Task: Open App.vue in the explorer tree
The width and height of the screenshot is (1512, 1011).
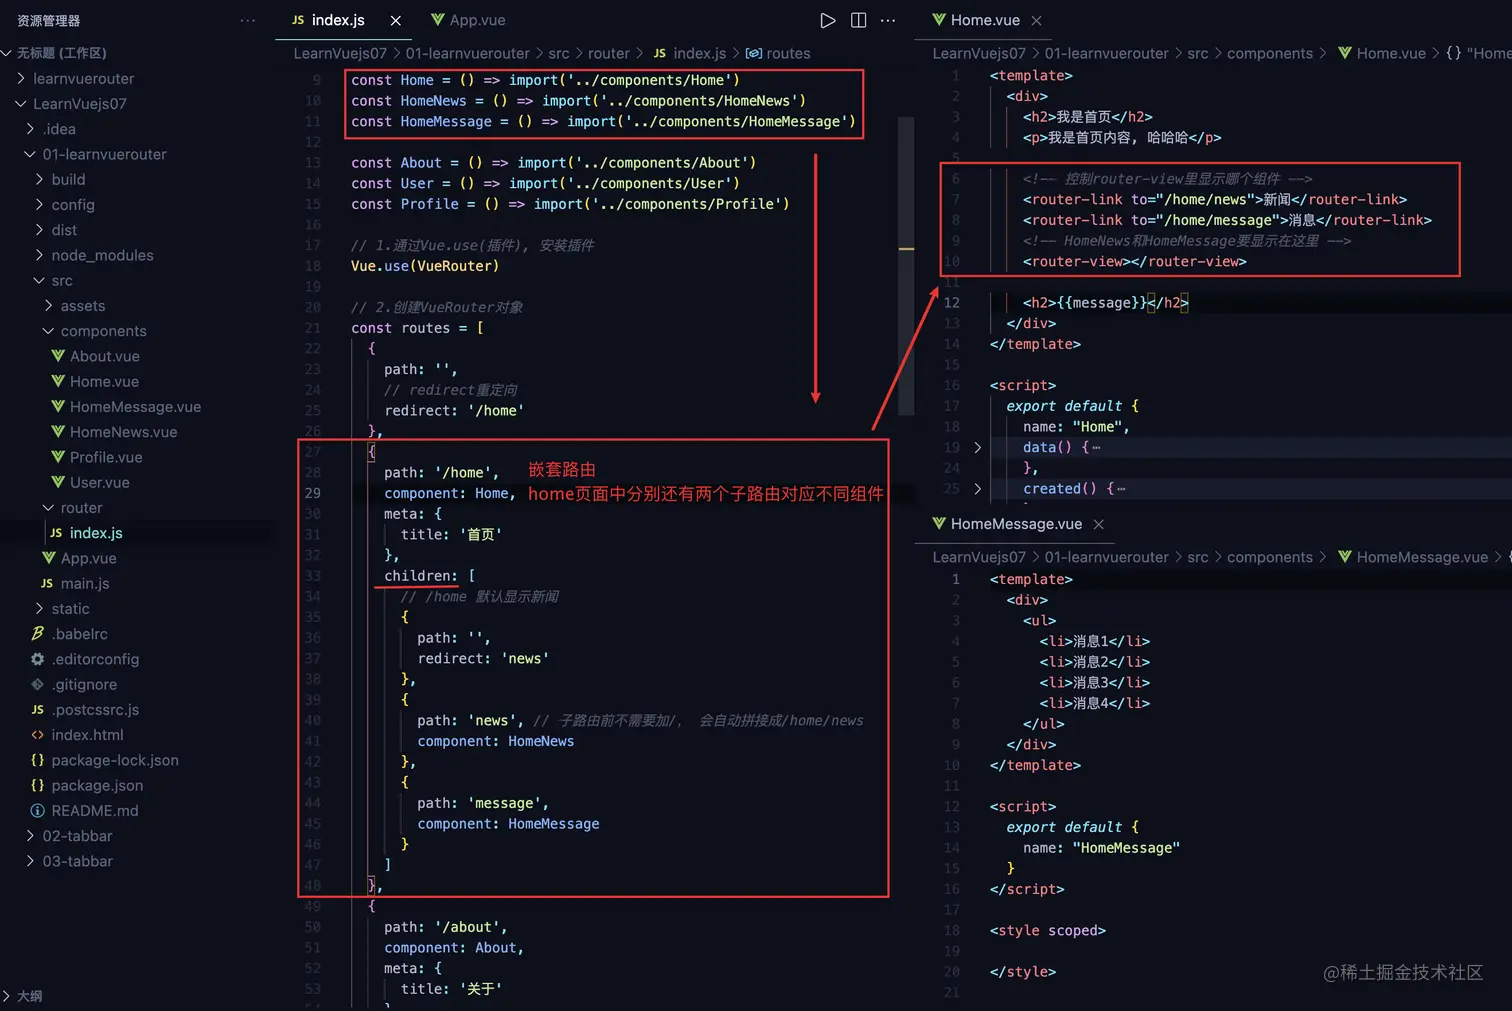Action: tap(88, 558)
